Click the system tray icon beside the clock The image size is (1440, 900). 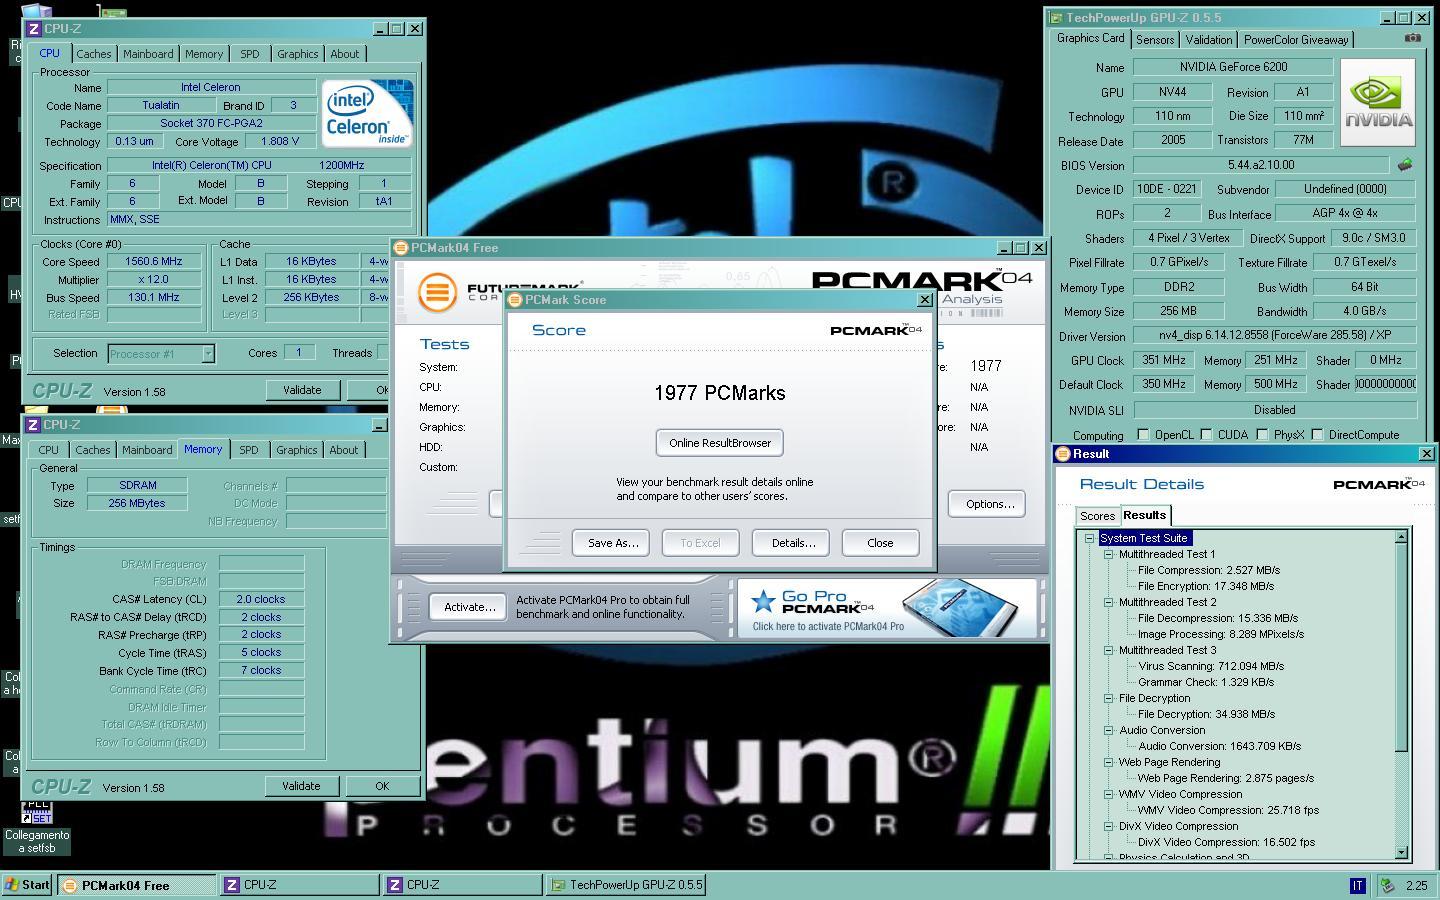(1387, 885)
